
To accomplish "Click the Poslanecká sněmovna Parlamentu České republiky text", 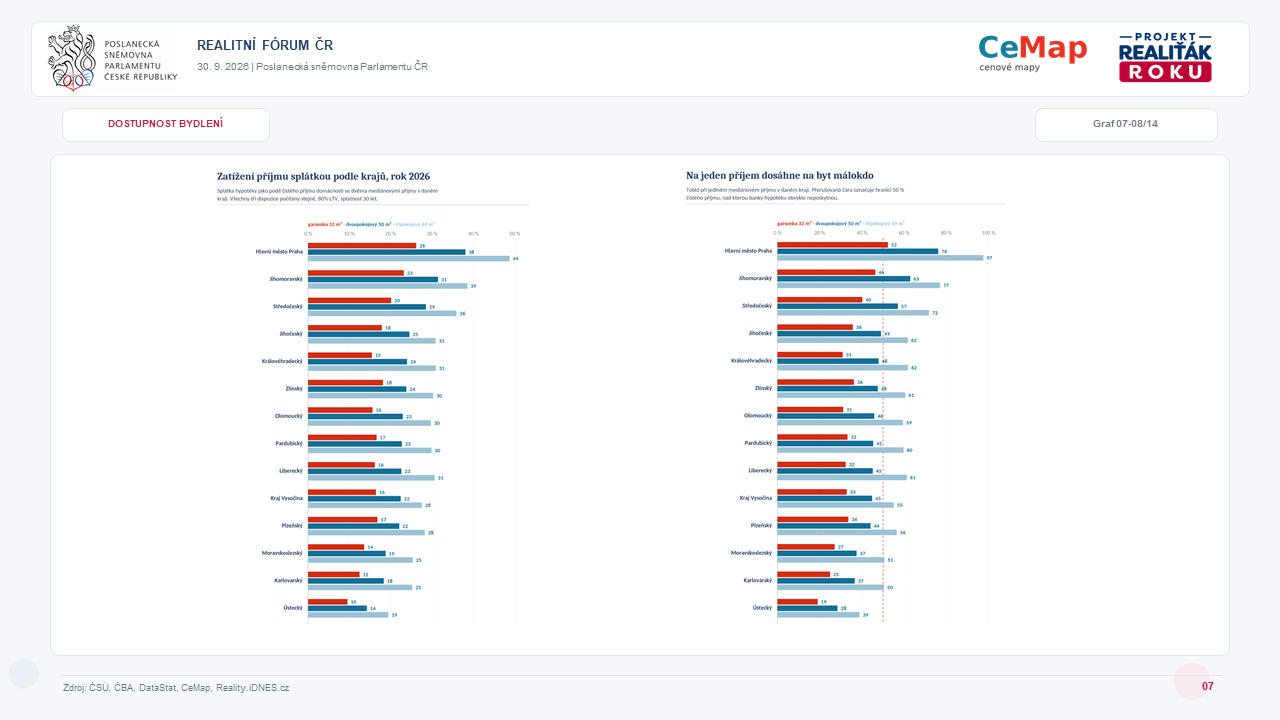I will [x=141, y=60].
